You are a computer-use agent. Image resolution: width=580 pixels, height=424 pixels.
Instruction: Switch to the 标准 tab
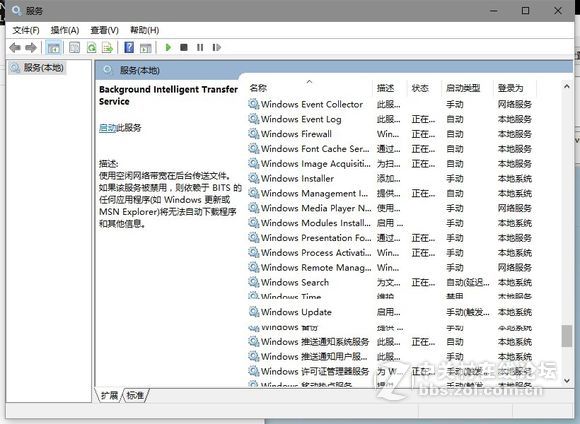pyautogui.click(x=135, y=396)
